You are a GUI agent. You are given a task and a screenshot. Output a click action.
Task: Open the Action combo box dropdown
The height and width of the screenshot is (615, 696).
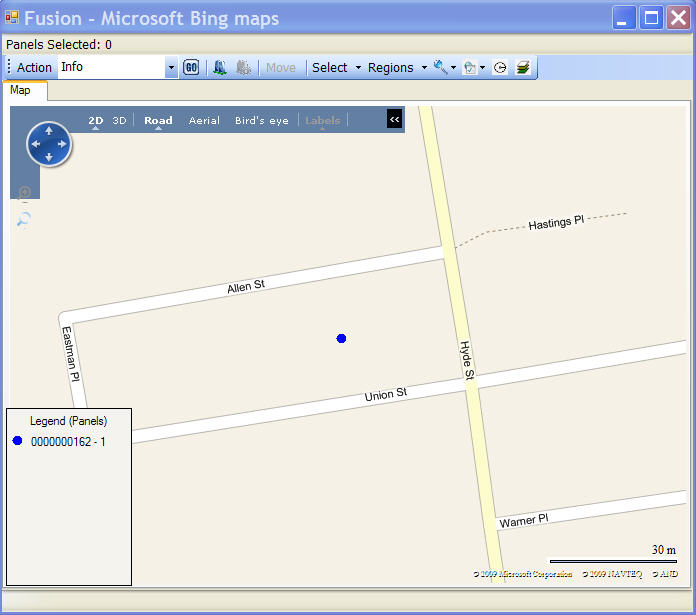171,67
